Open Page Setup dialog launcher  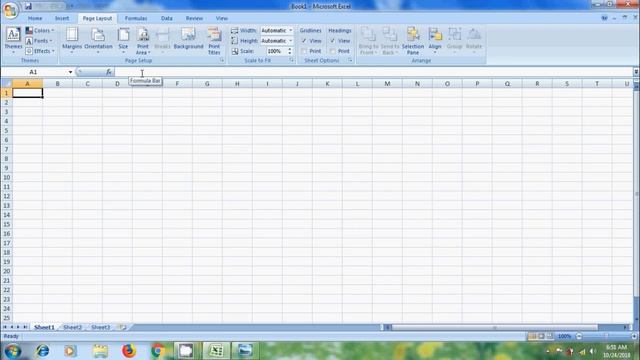click(x=222, y=60)
